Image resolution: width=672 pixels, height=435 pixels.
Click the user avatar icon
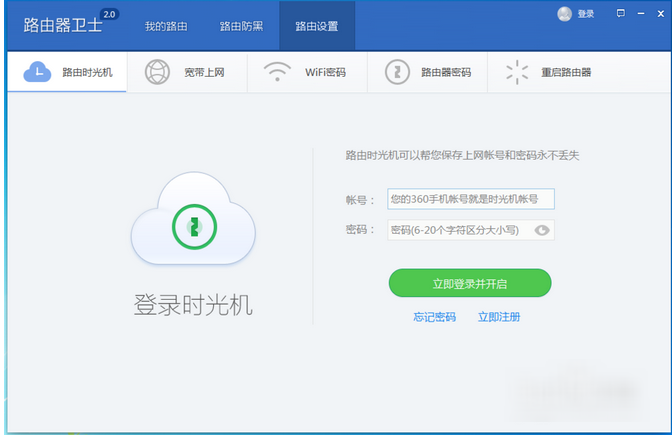click(565, 14)
